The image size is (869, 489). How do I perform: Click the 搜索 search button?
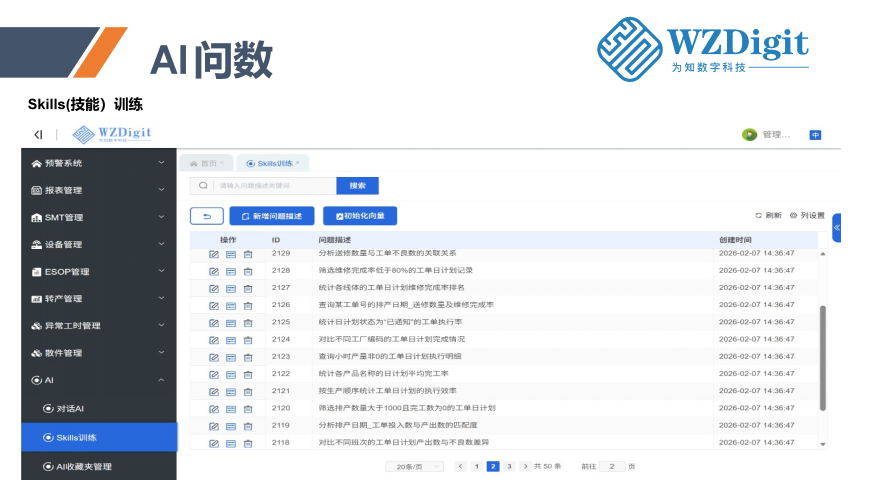[x=357, y=186]
